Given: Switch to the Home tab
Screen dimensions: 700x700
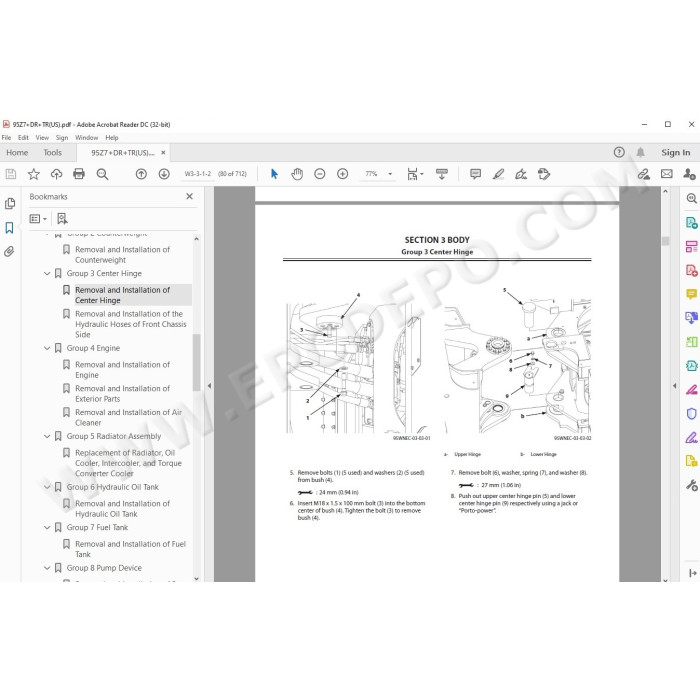Looking at the screenshot, I should (17, 153).
